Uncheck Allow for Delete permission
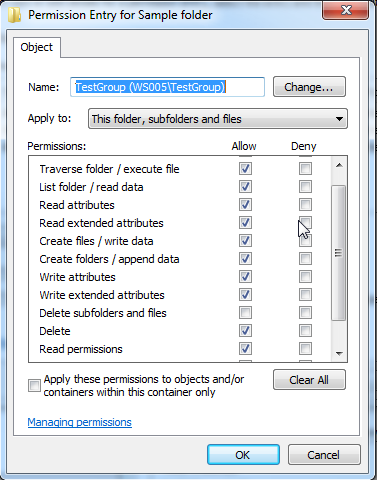The image size is (377, 480). click(x=245, y=331)
